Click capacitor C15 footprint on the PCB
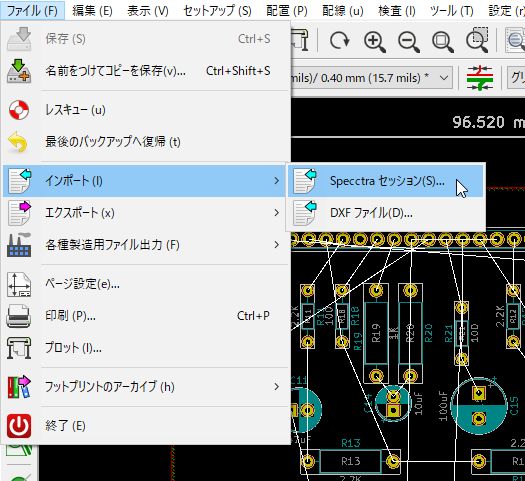525x481 pixels. click(x=479, y=406)
